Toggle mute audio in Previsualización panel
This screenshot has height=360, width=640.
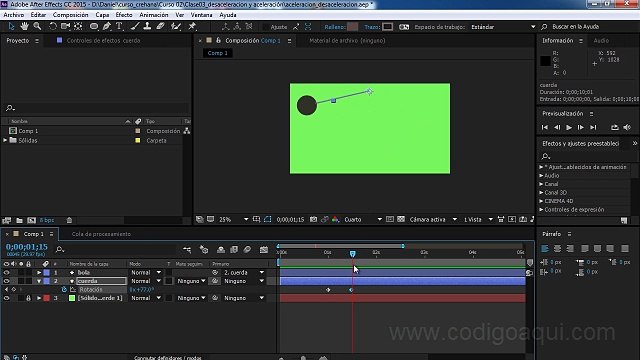[627, 127]
